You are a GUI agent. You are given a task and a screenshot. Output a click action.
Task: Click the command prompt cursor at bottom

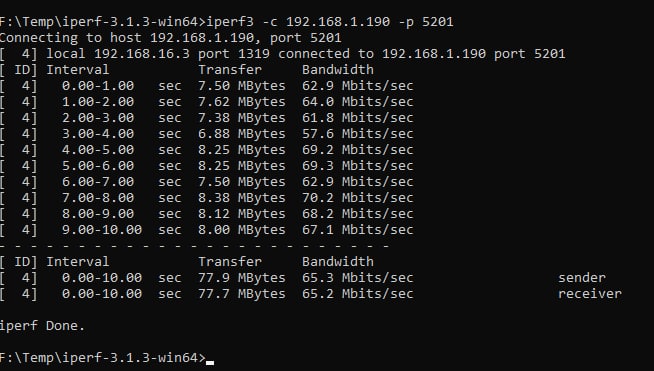(210, 361)
